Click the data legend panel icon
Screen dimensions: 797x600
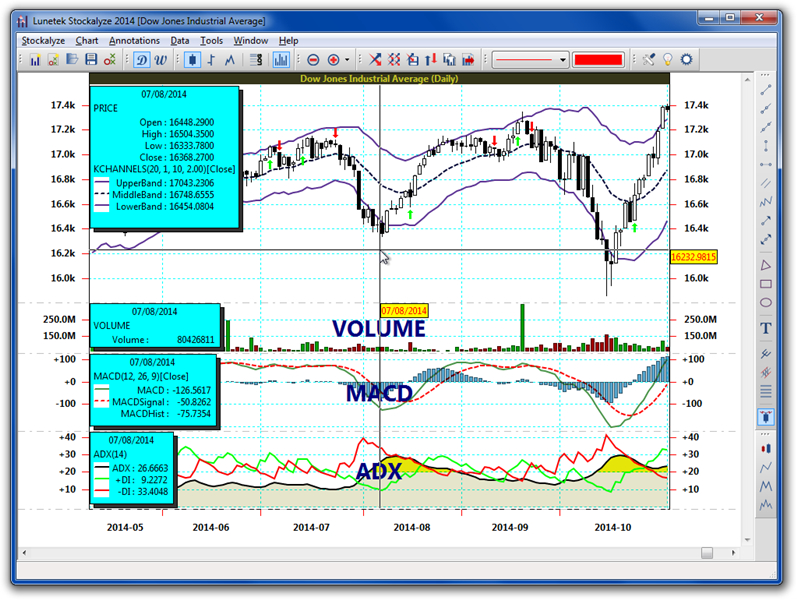pyautogui.click(x=256, y=60)
